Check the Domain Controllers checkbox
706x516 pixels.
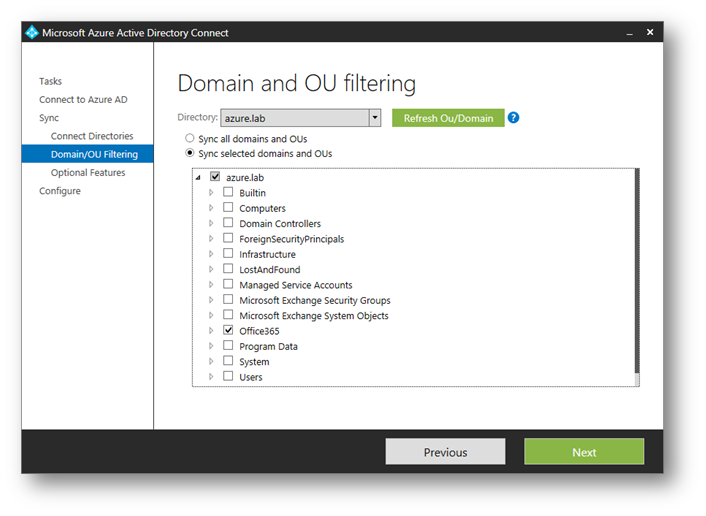click(228, 222)
